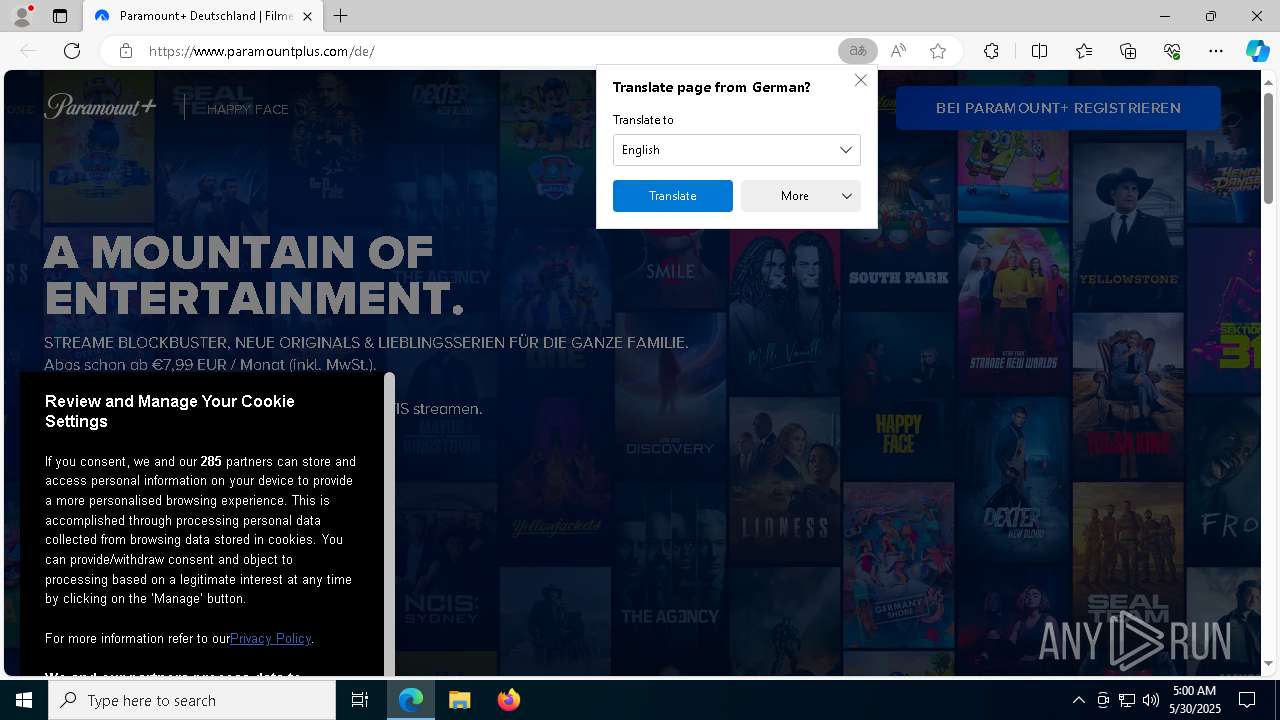This screenshot has height=720, width=1280.
Task: Open the Windows Start menu
Action: click(x=24, y=700)
